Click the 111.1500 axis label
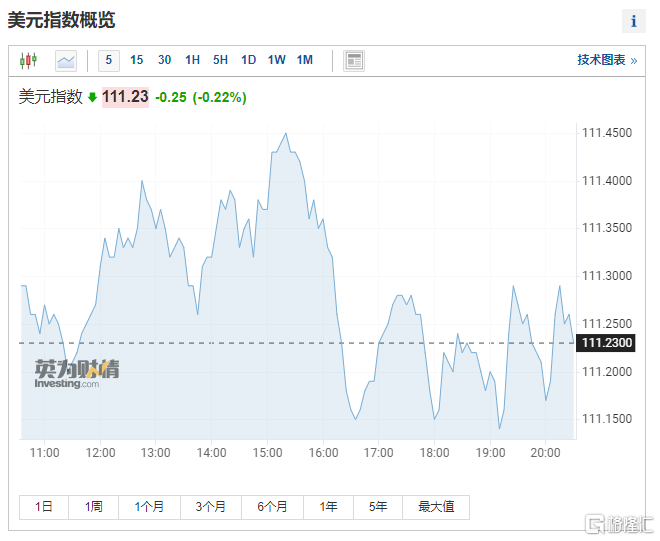 pos(607,419)
